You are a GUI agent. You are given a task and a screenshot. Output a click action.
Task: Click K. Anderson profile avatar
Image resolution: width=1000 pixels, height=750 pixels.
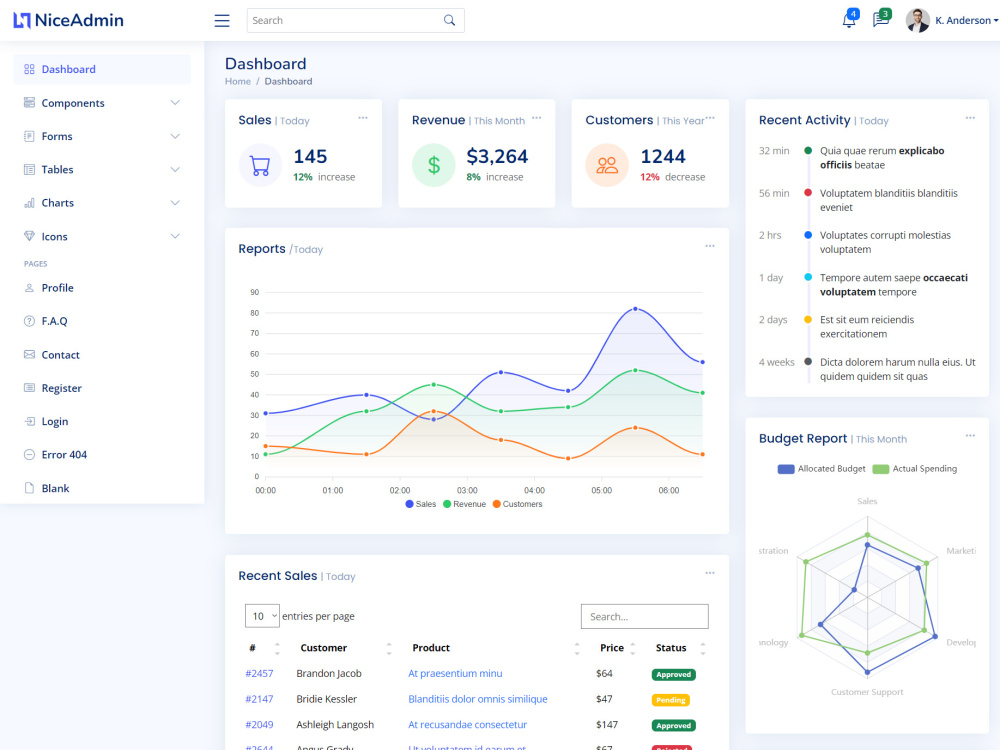917,20
